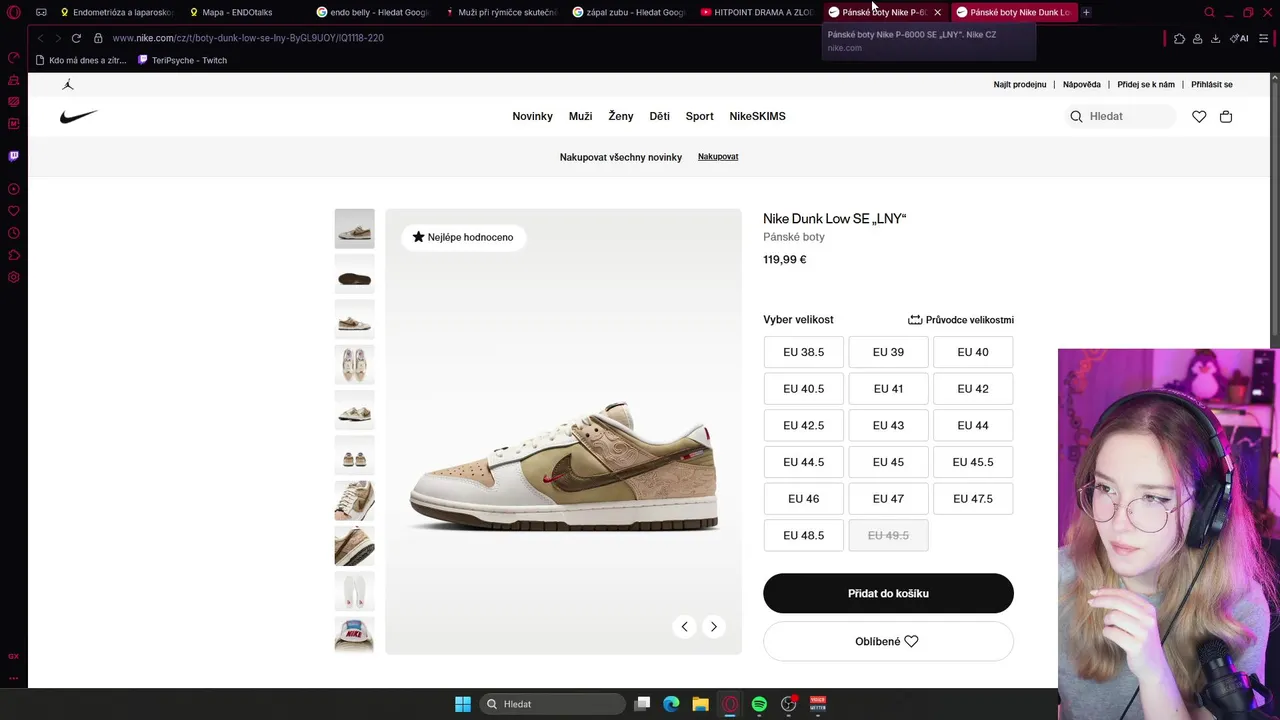Select size EU 42.5
The width and height of the screenshot is (1280, 720).
pyautogui.click(x=804, y=425)
